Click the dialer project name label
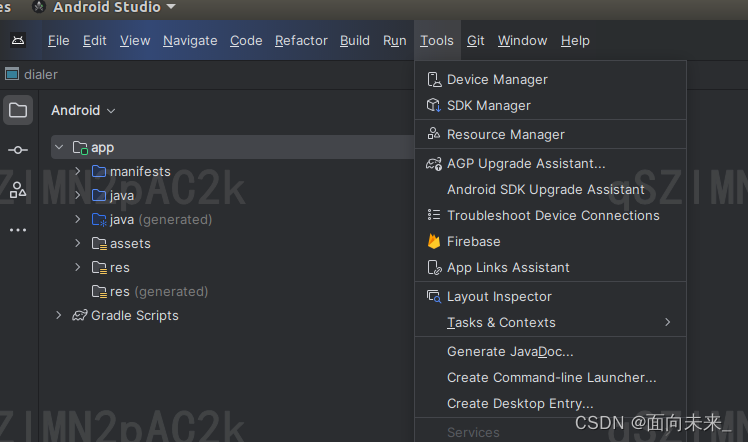Image resolution: width=748 pixels, height=442 pixels. point(41,74)
